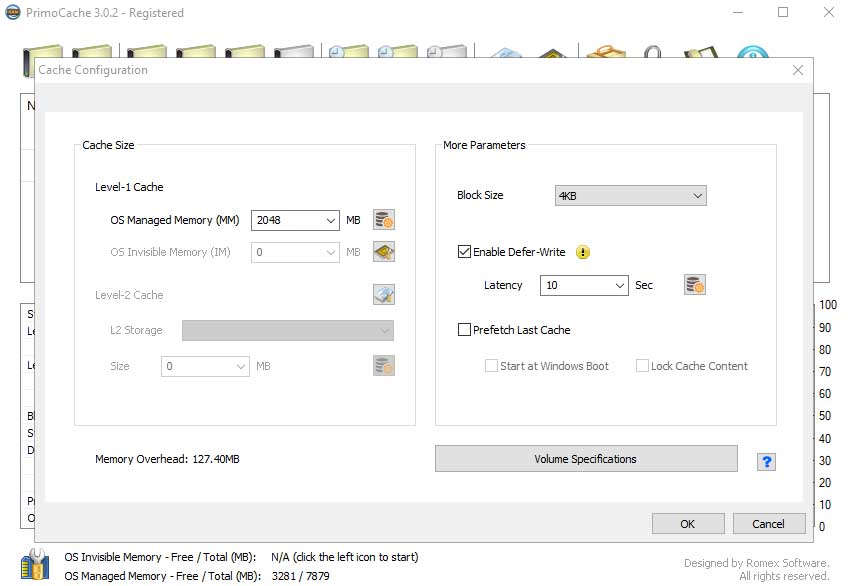Click the chip icon beside OS Invisible Memory

[384, 252]
